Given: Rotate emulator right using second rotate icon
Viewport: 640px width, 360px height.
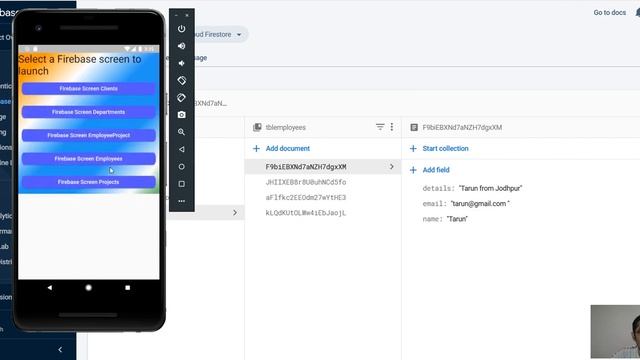Looking at the screenshot, I should pos(182,98).
